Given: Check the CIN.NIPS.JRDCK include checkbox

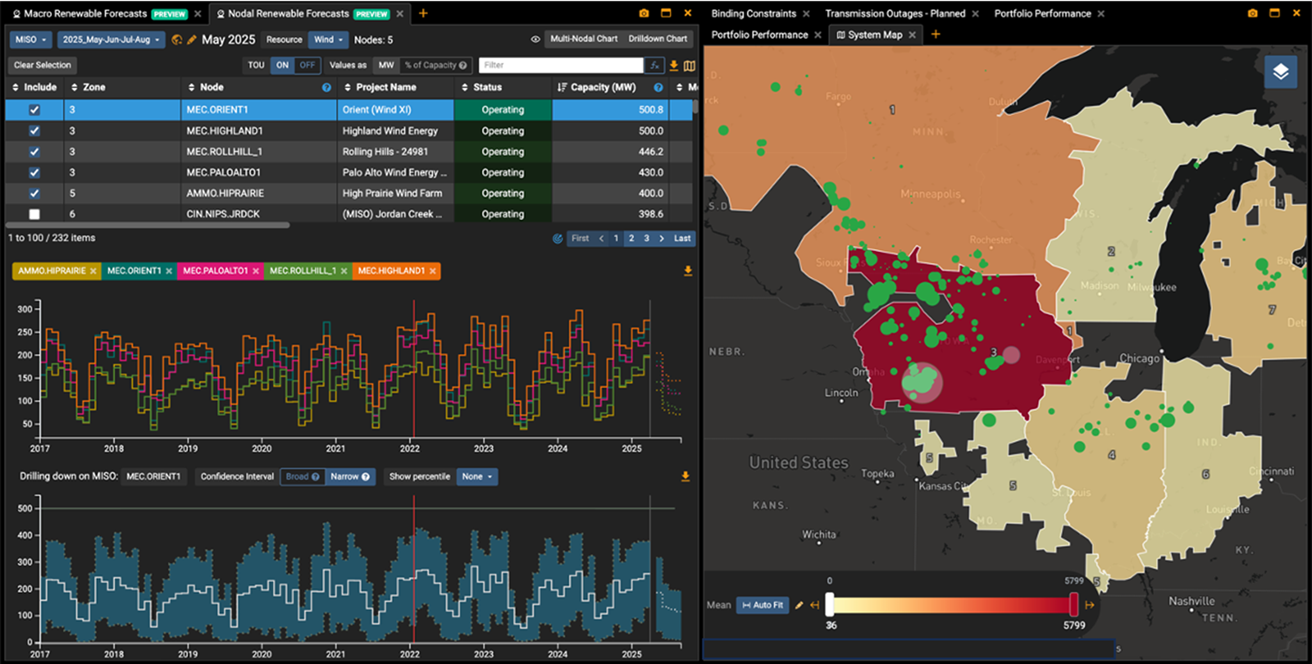Looking at the screenshot, I should [x=35, y=214].
